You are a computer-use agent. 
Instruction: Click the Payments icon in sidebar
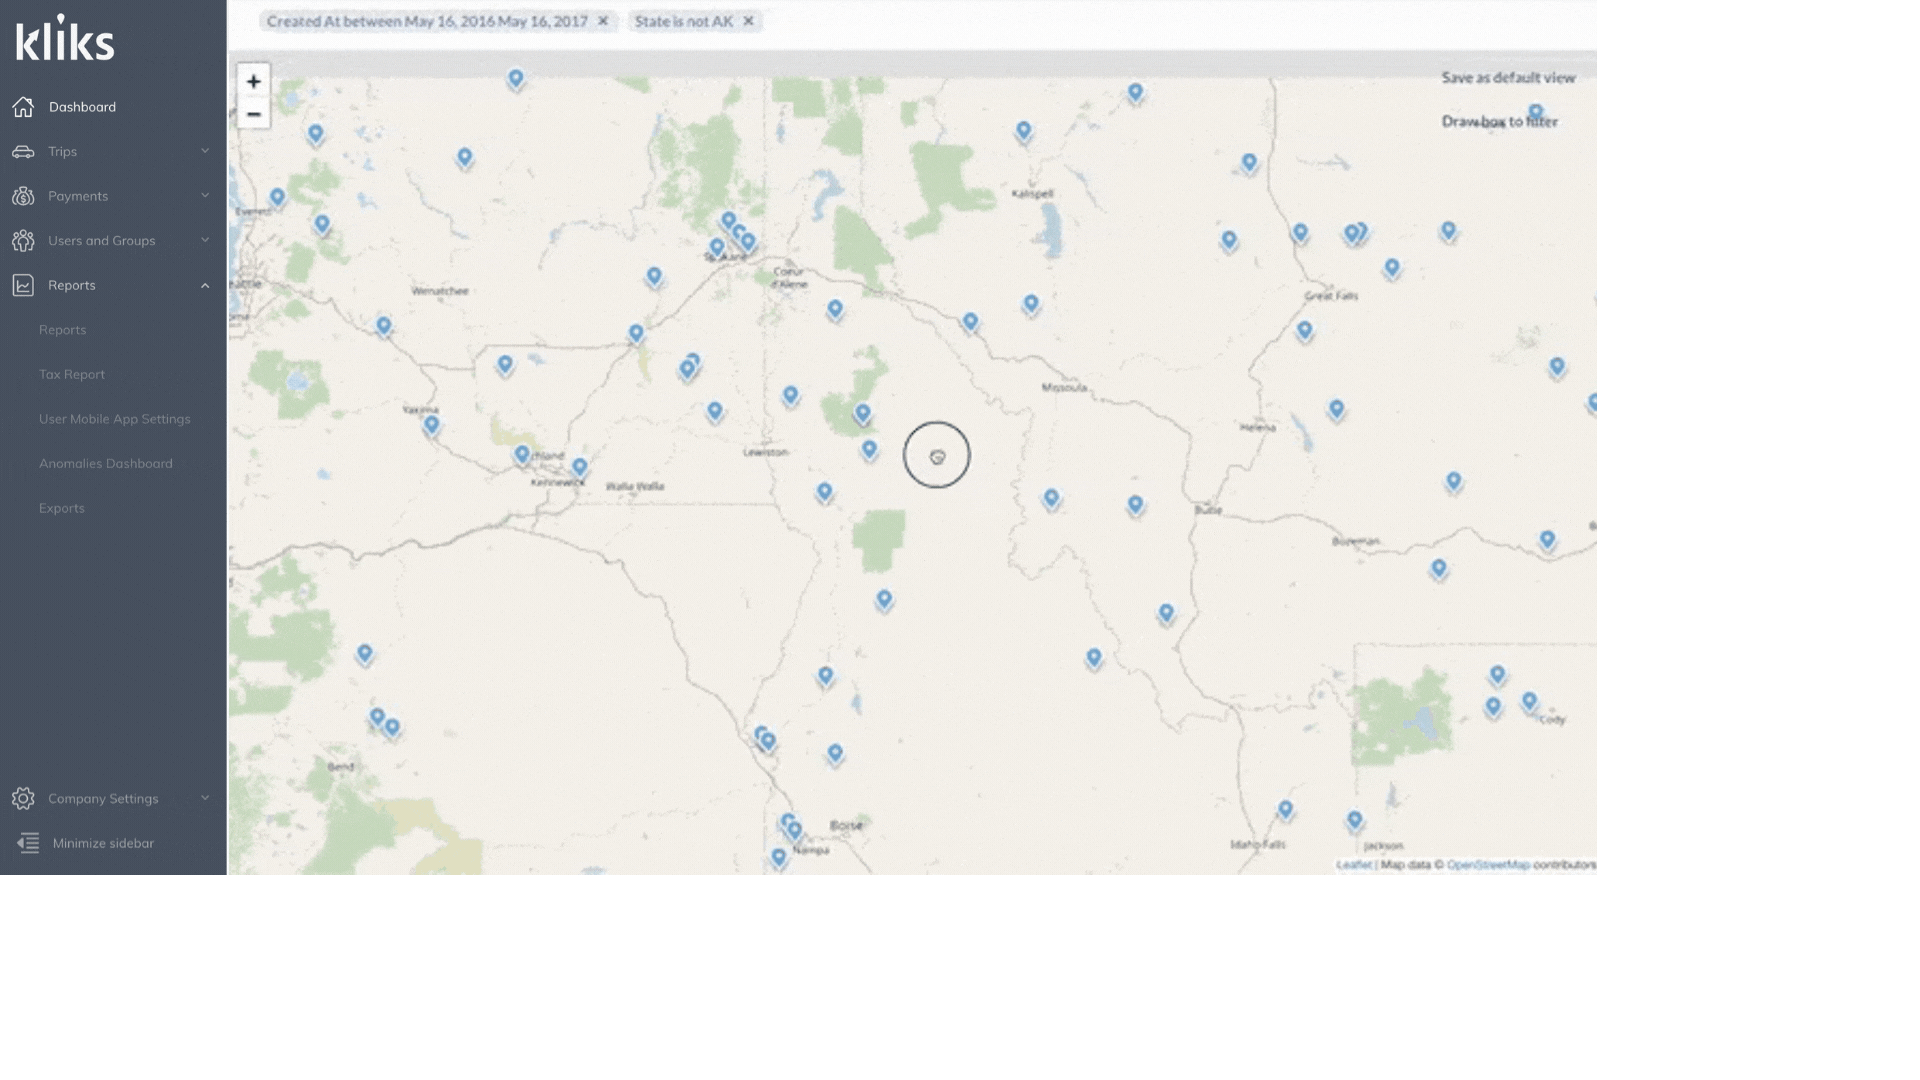click(22, 196)
